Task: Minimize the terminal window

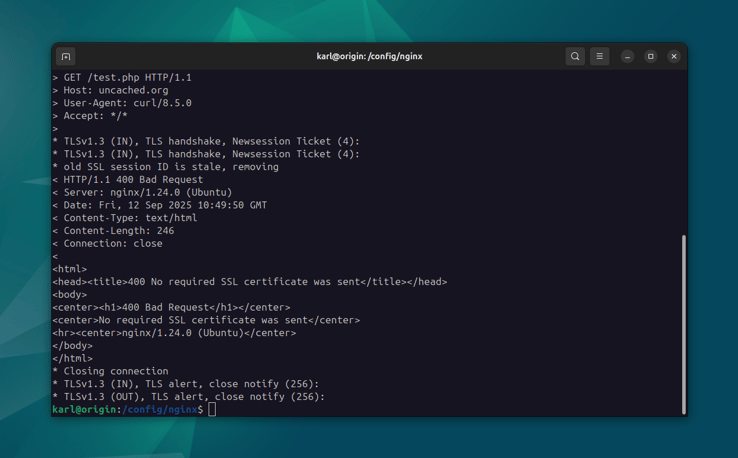Action: 627,57
